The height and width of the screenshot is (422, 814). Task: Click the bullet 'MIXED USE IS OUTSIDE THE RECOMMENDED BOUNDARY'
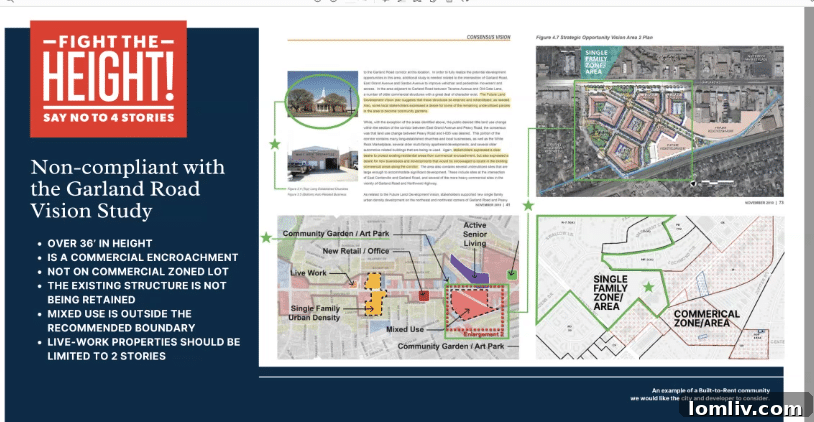[x=121, y=321]
